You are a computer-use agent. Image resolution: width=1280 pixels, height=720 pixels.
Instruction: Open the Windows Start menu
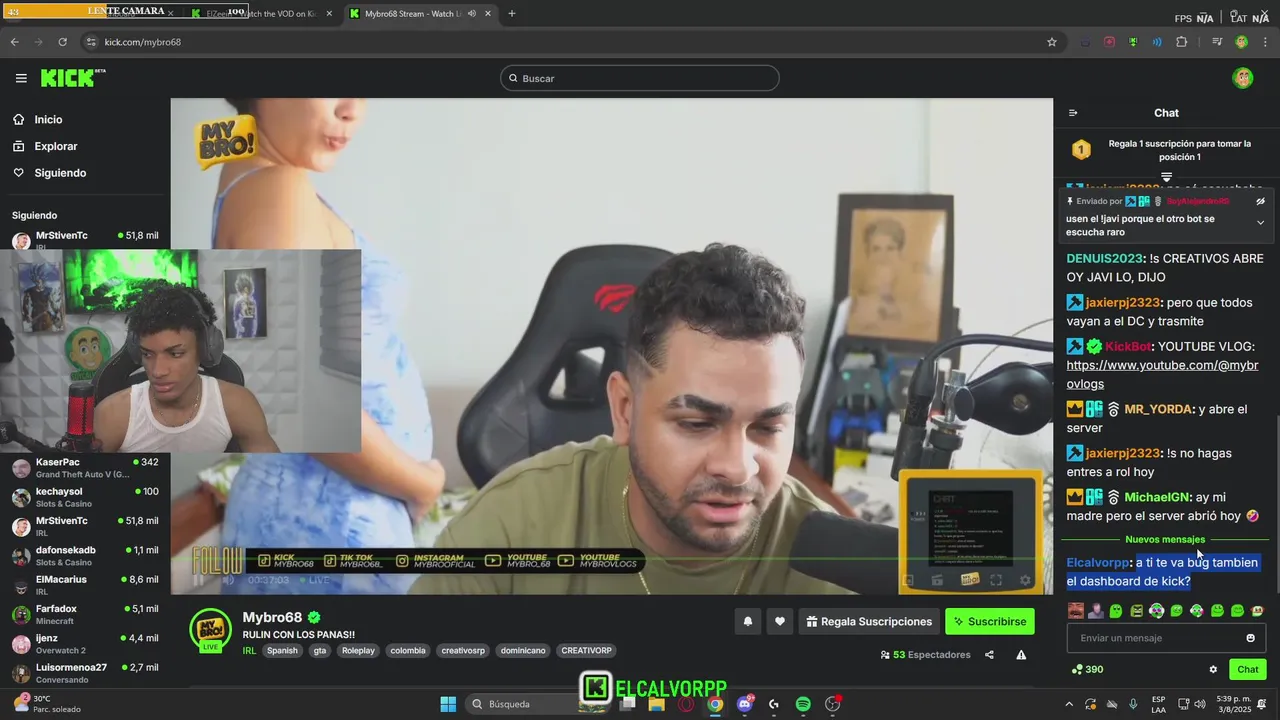pos(448,704)
